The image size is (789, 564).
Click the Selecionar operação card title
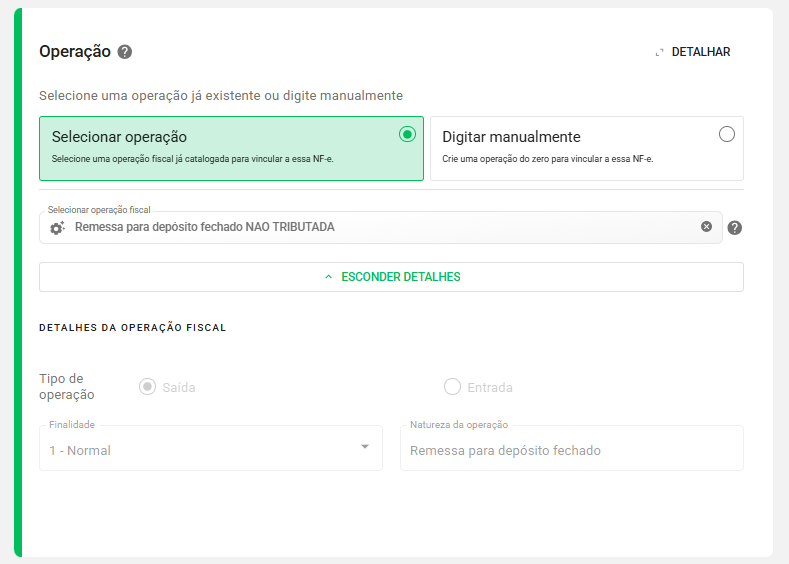119,137
